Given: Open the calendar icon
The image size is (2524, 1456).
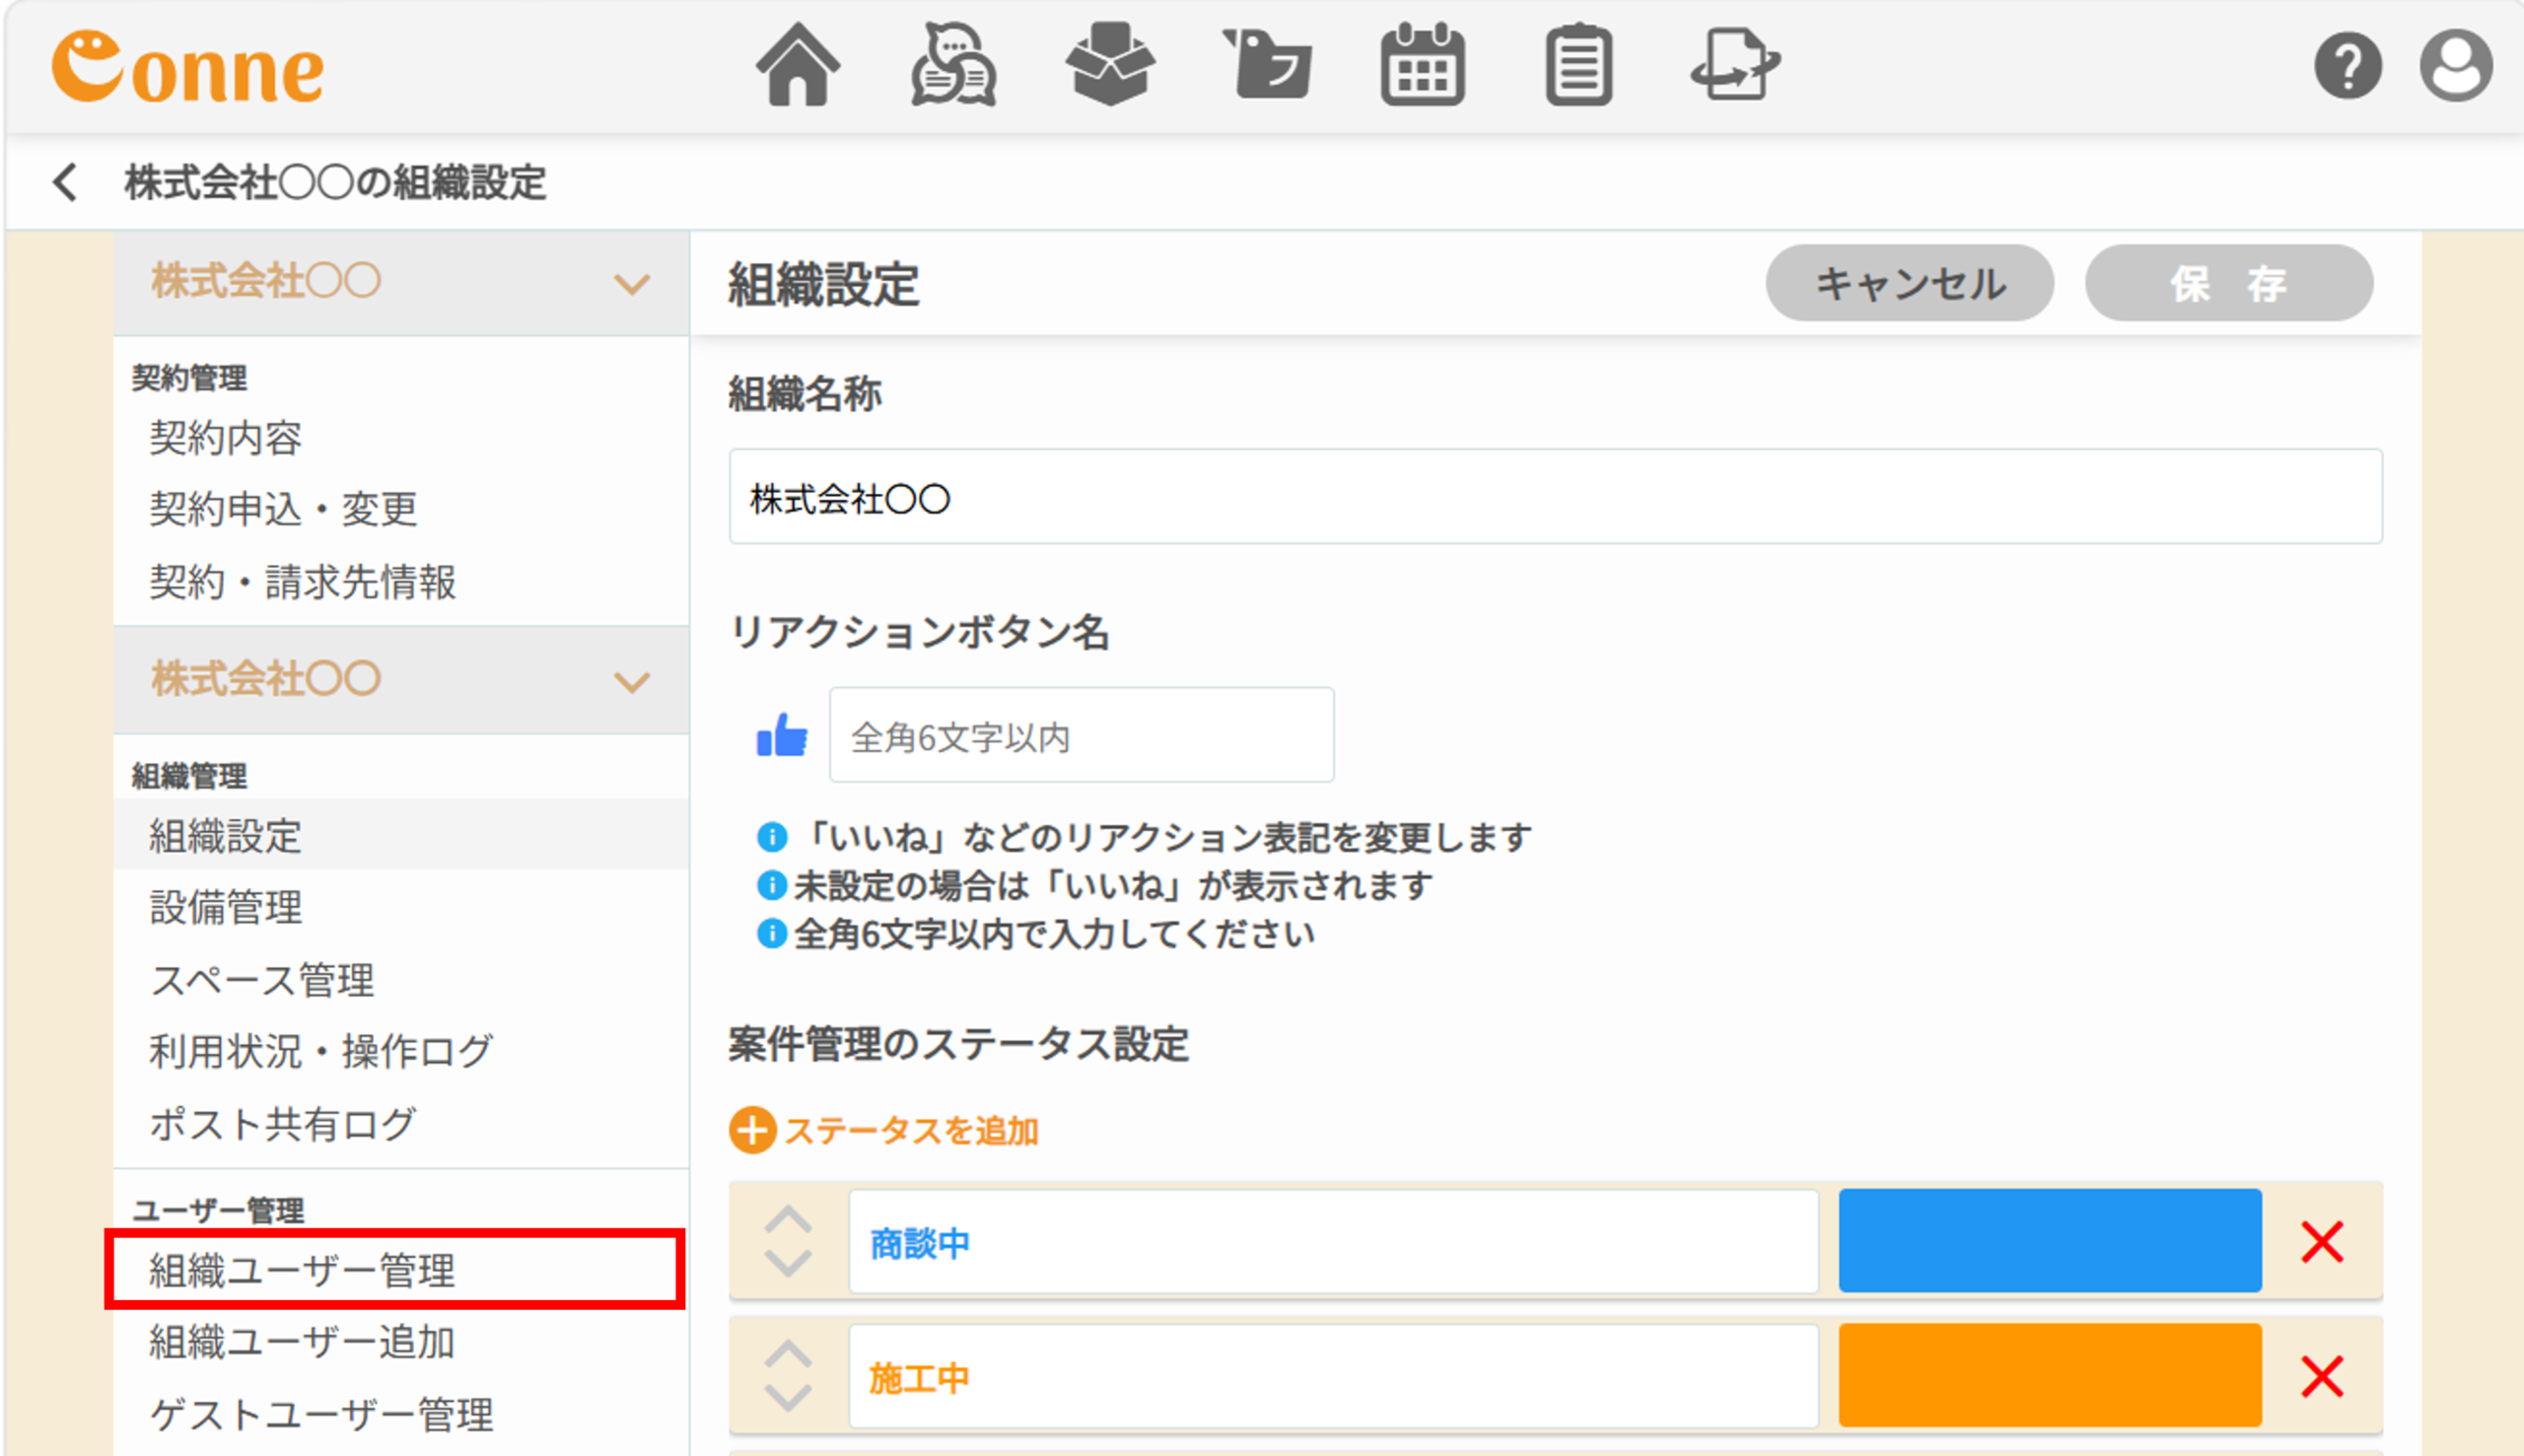Looking at the screenshot, I should 1423,65.
